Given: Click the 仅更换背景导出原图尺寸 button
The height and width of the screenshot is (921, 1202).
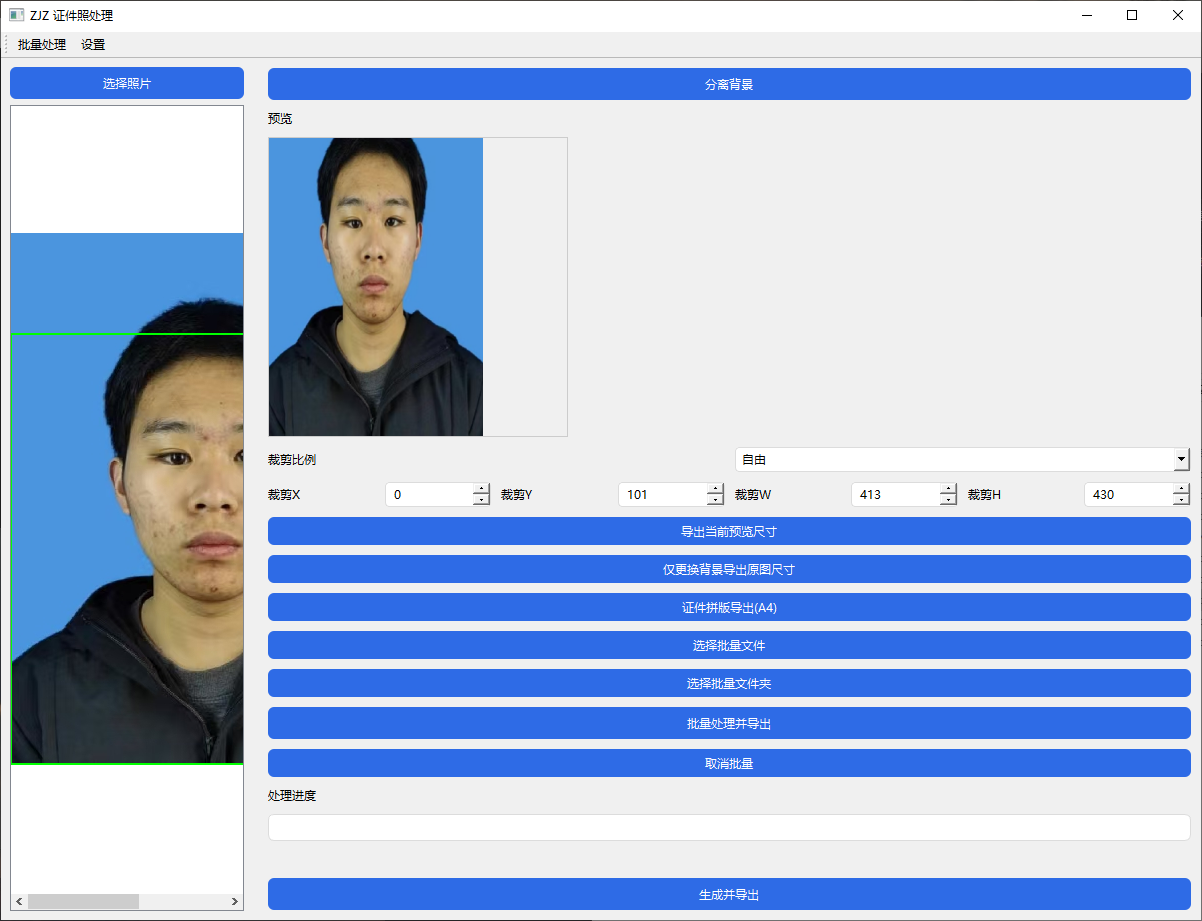Looking at the screenshot, I should click(727, 568).
